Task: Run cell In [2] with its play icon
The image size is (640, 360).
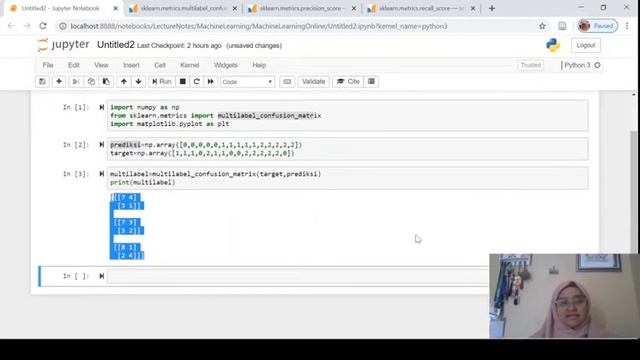Action: 102,145
